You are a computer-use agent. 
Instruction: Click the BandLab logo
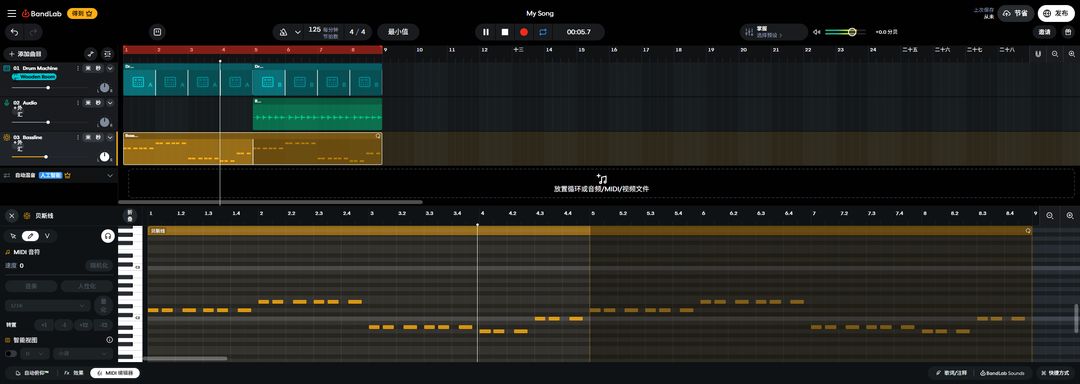point(42,13)
